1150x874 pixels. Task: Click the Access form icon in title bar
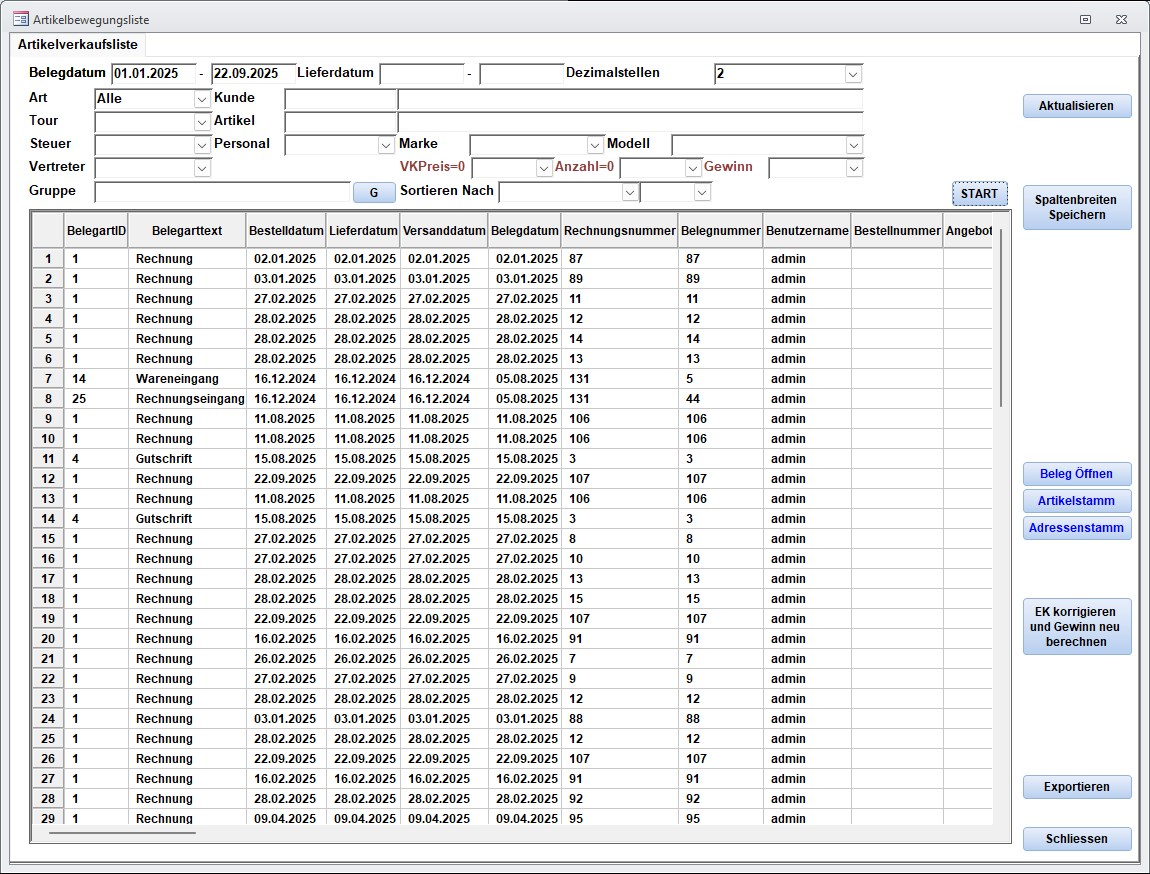click(x=20, y=19)
